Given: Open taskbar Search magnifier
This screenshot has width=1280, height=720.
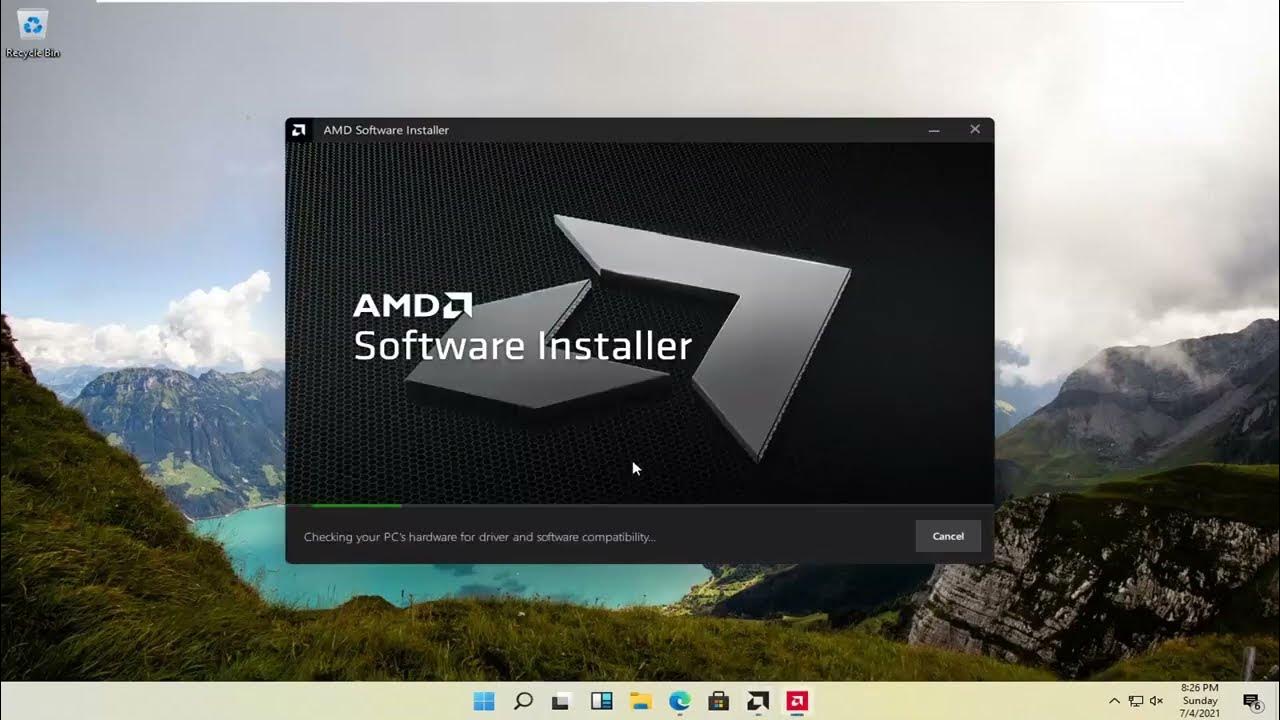Looking at the screenshot, I should tap(523, 701).
